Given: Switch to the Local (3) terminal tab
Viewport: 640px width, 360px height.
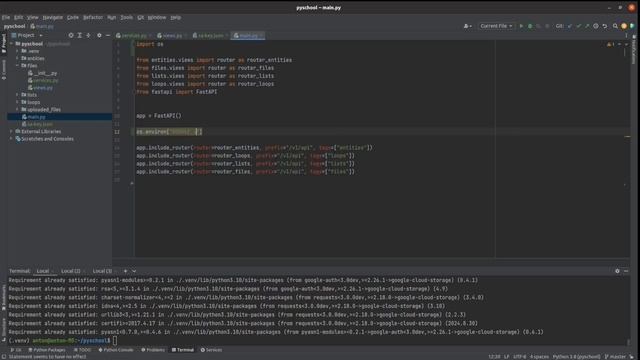Looking at the screenshot, I should tap(102, 271).
